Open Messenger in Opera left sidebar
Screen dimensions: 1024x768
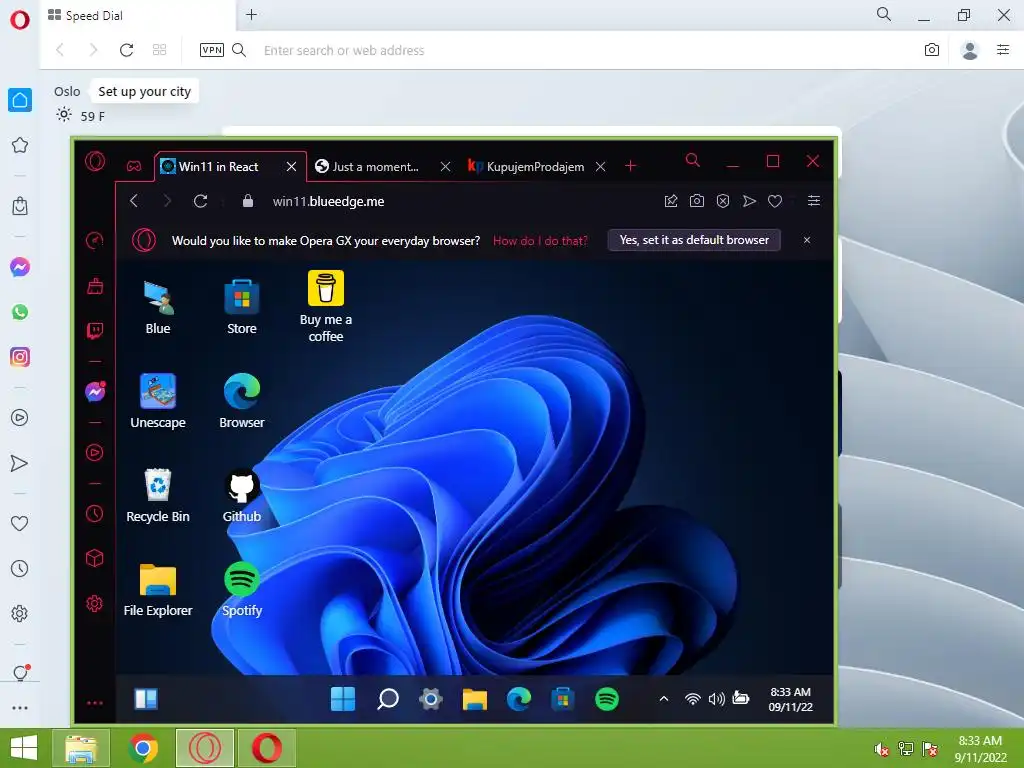coord(20,267)
